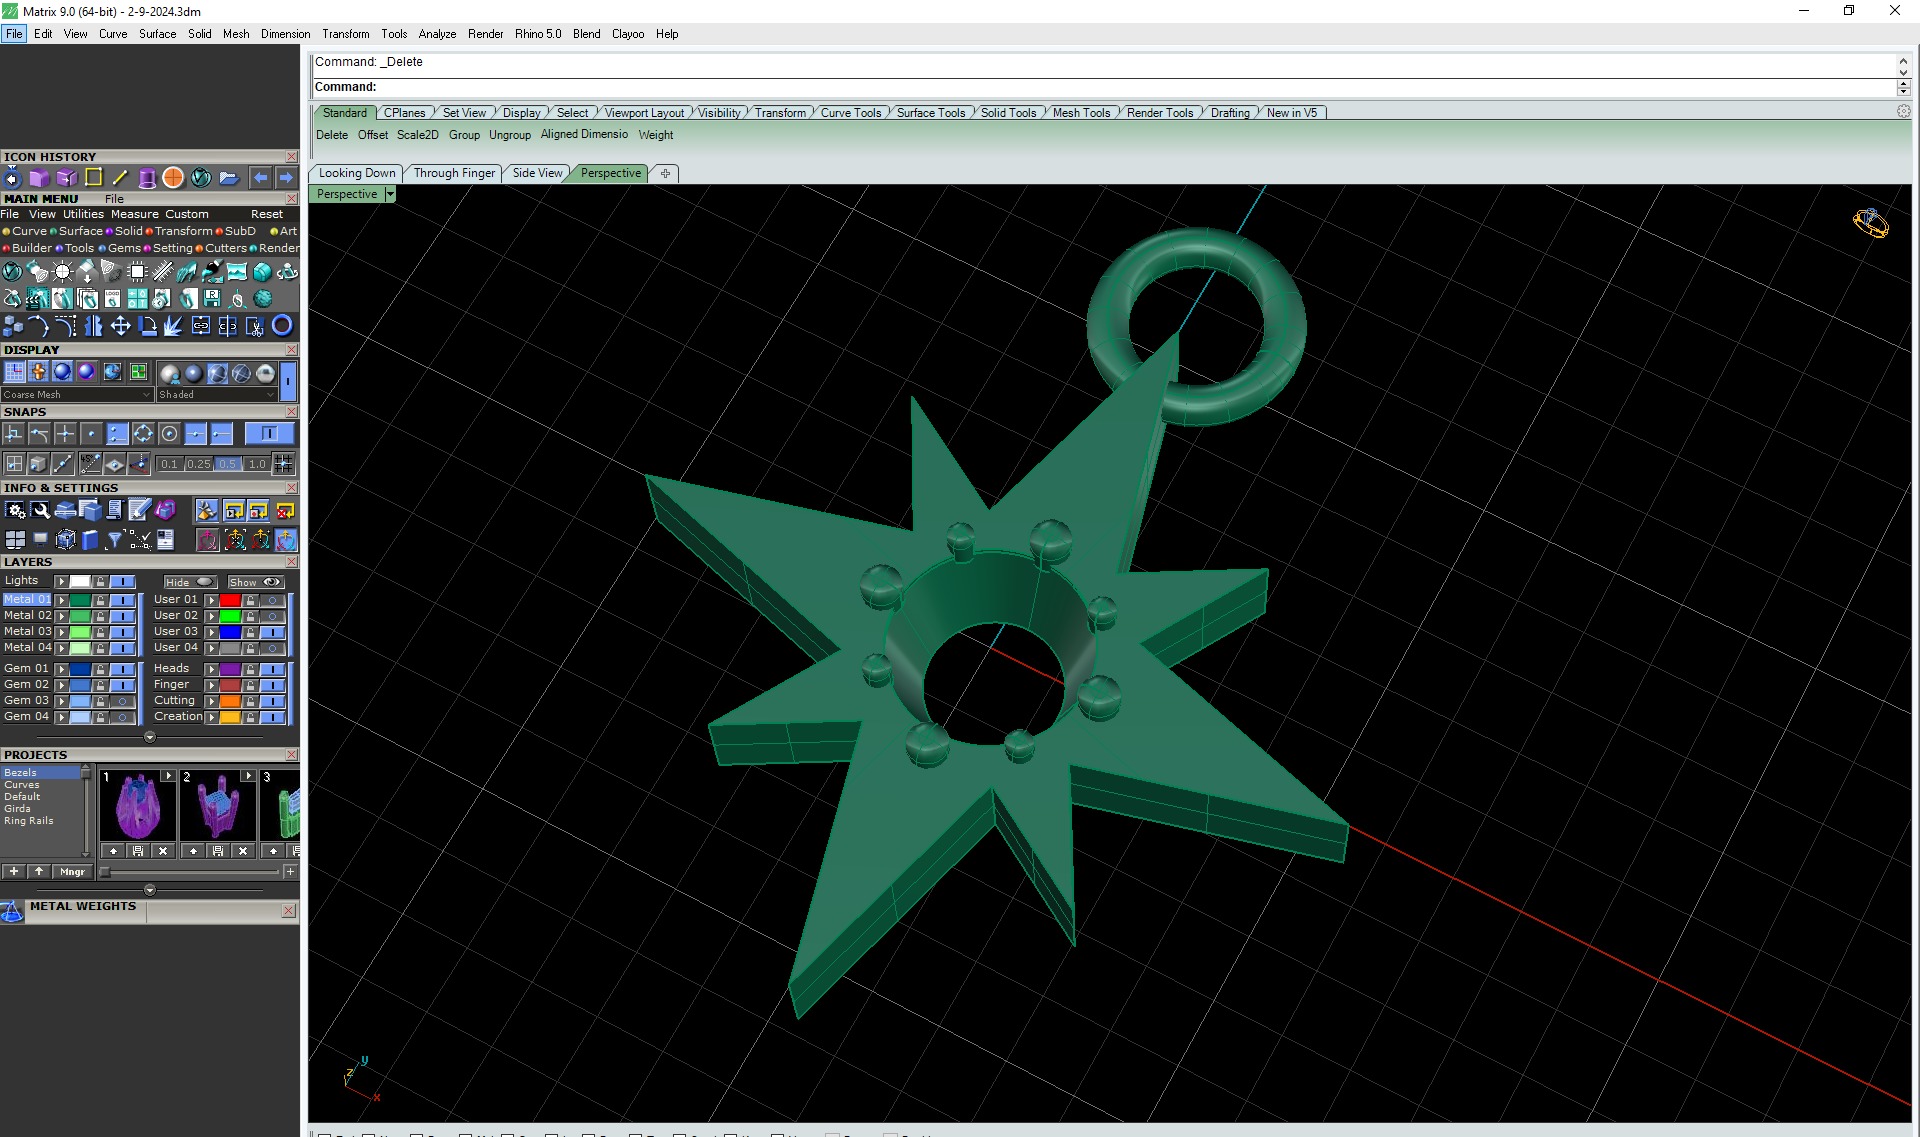Click the move cross-arrows tool icon
Image resolution: width=1920 pixels, height=1137 pixels.
pos(120,326)
